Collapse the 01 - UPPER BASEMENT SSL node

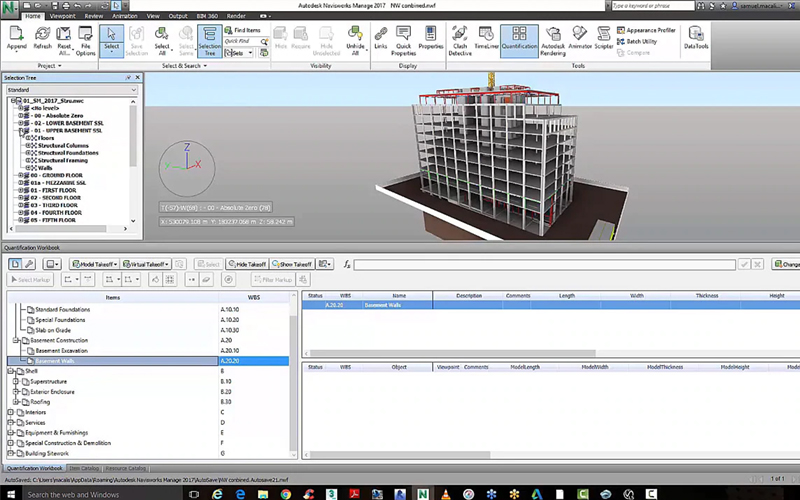tap(20, 131)
